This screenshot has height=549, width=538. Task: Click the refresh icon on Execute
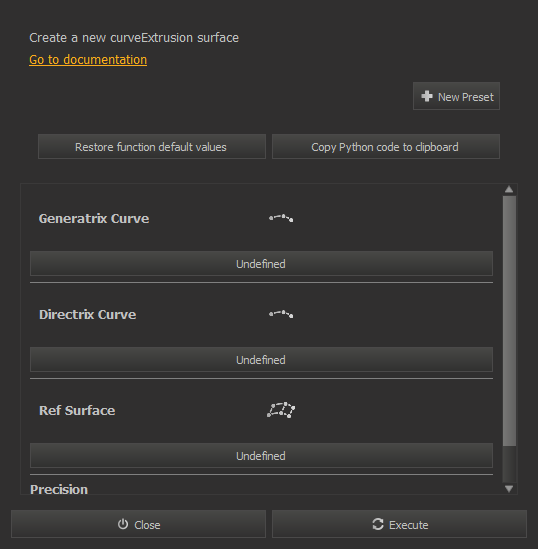(378, 524)
